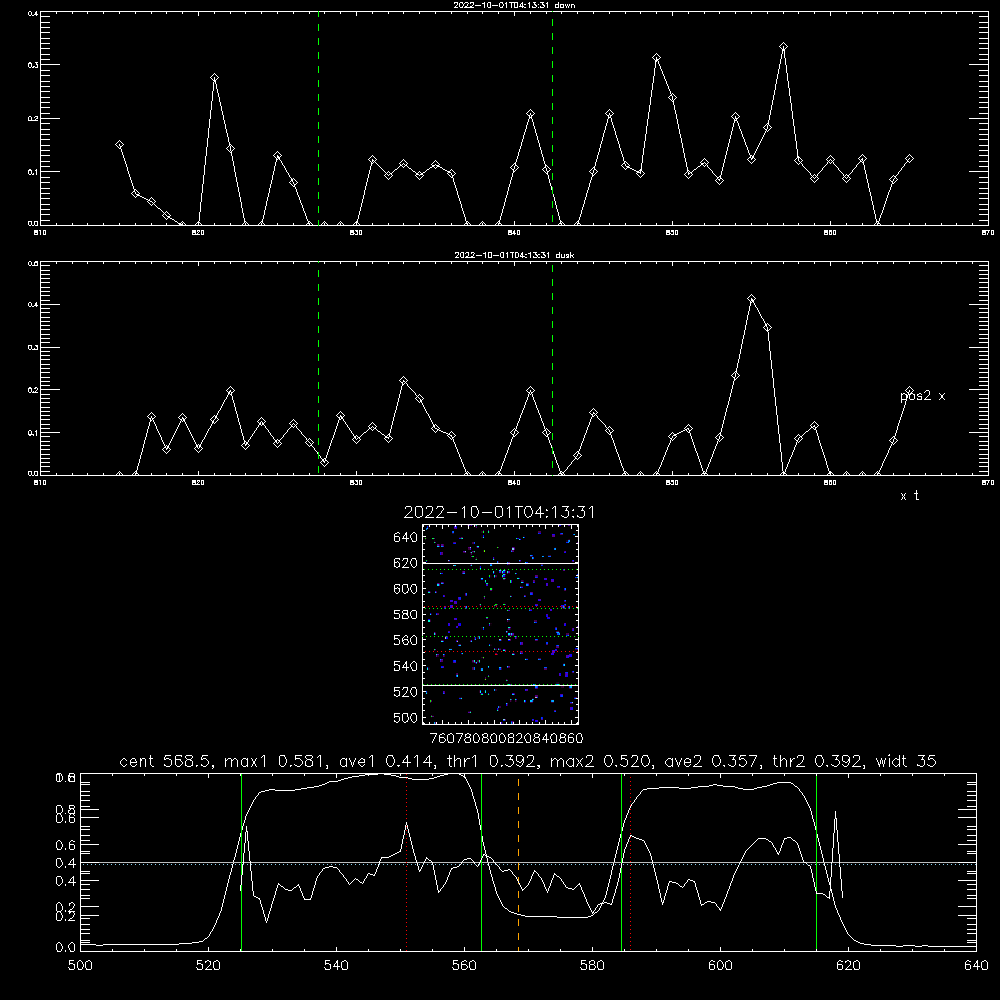Click the right green dashed line in dusk plot
Screen dimensions: 1000x1000
point(552,368)
